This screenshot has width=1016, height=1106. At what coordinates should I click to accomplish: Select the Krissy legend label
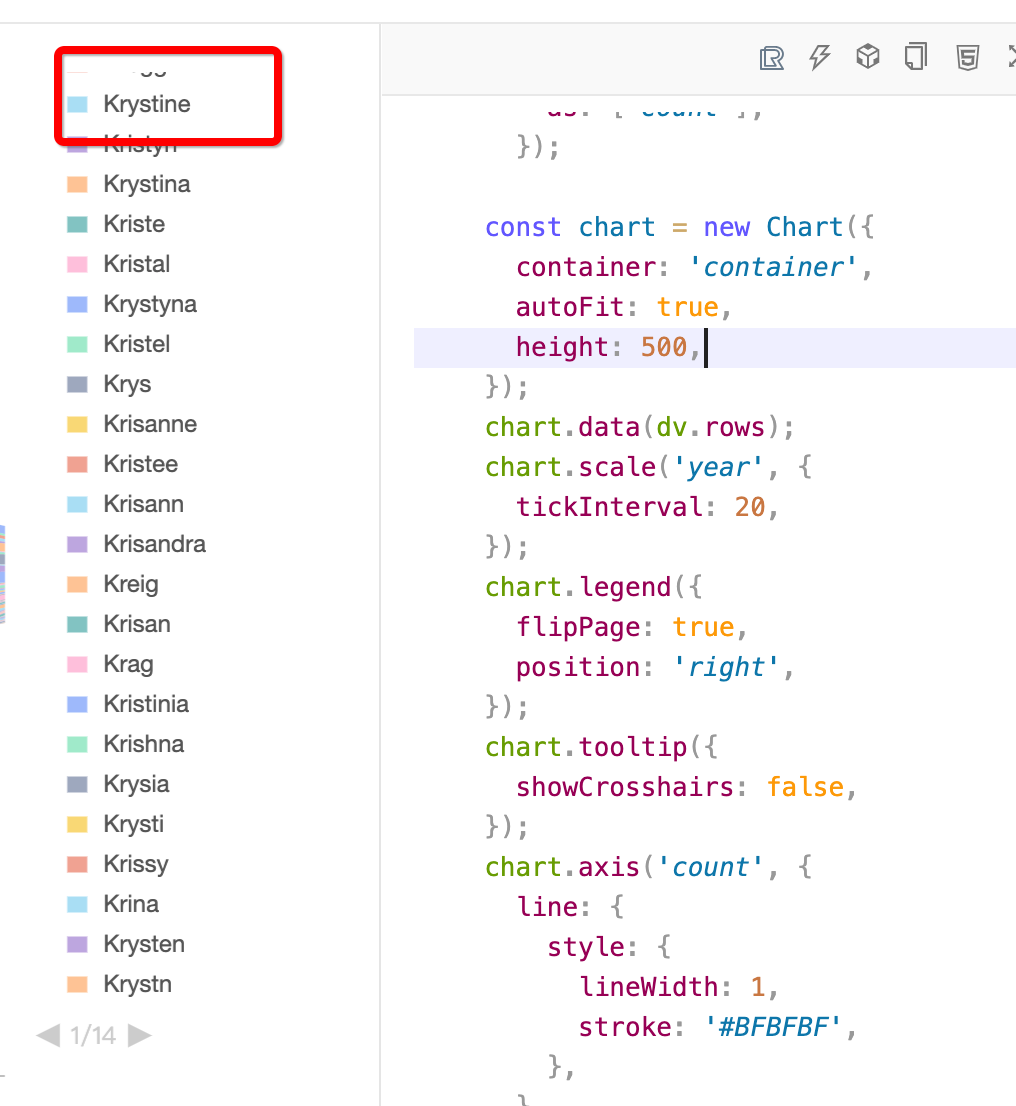[136, 865]
